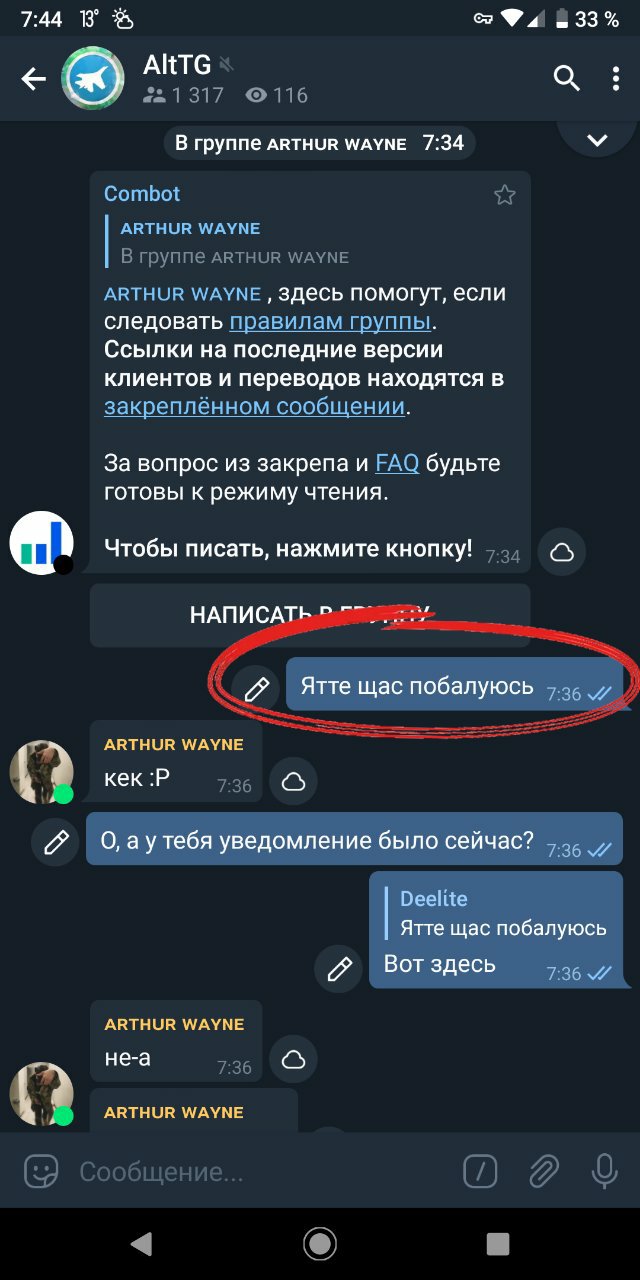Image resolution: width=640 pixels, height=1280 pixels.
Task: Star the Combot message
Action: [x=505, y=195]
